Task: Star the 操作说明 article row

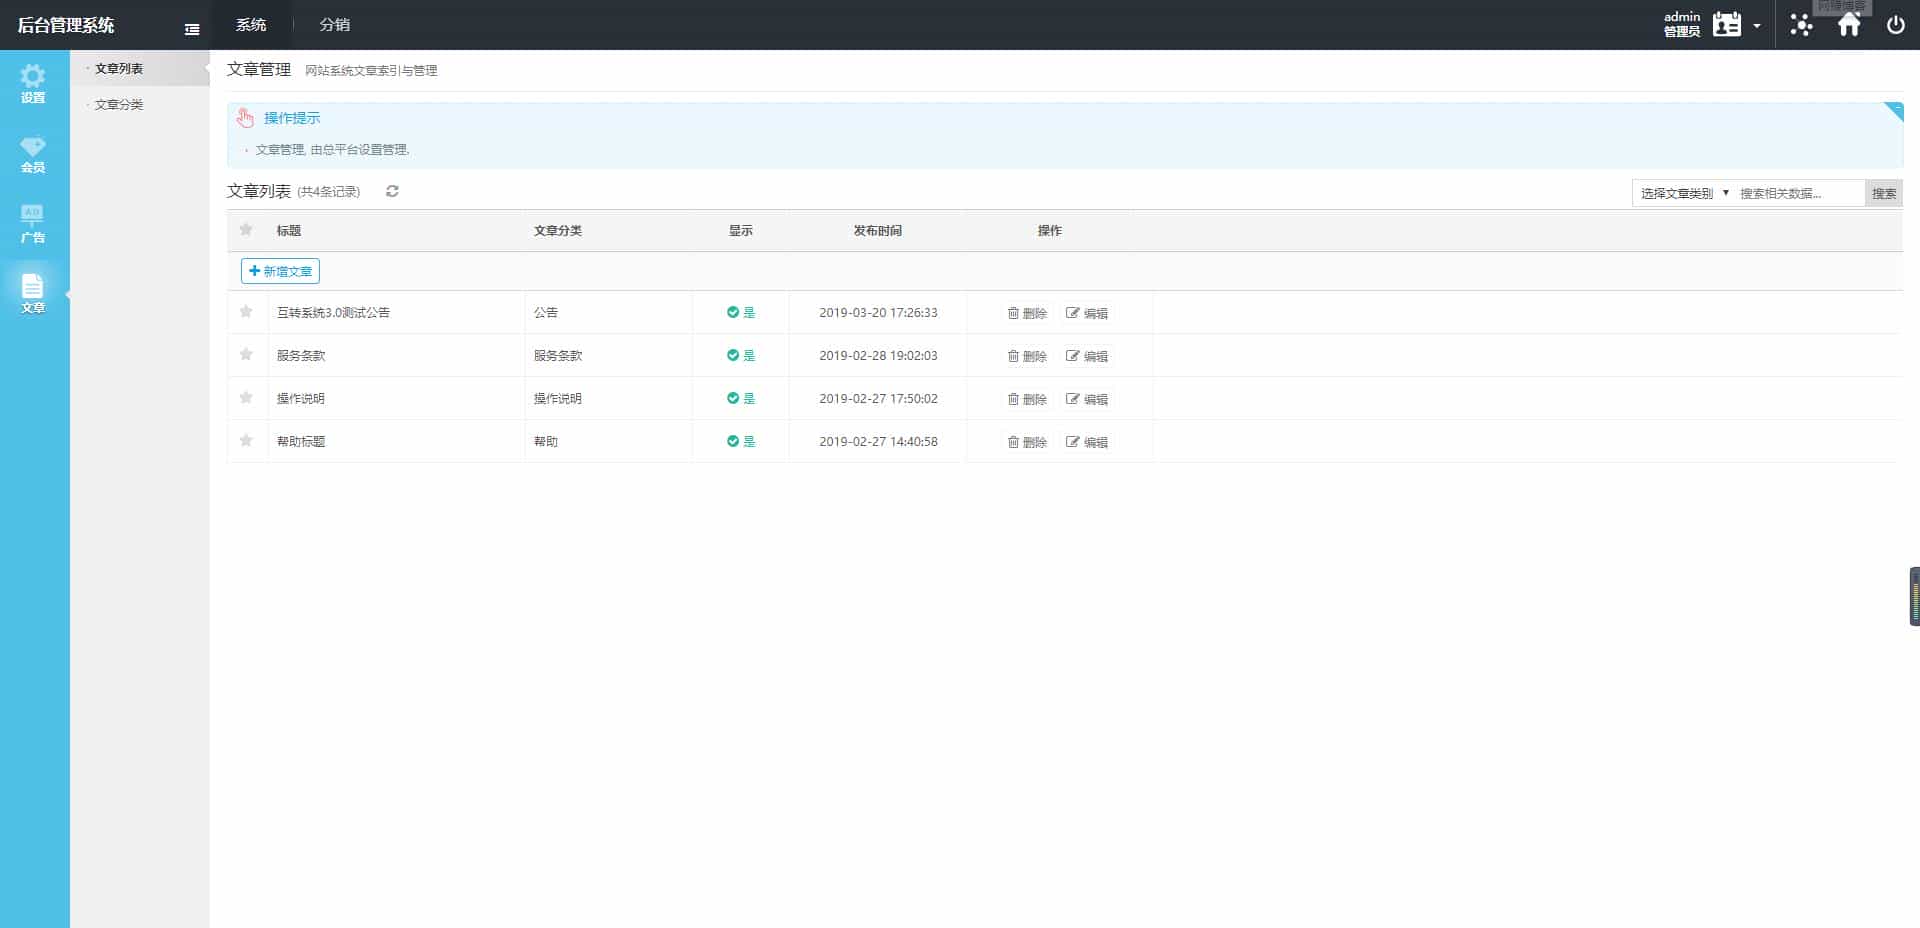Action: click(246, 398)
